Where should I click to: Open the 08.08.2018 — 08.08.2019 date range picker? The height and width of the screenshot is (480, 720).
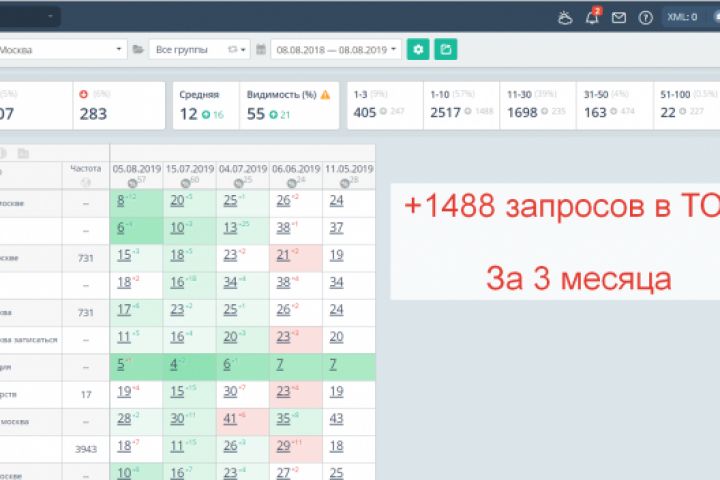pos(336,50)
